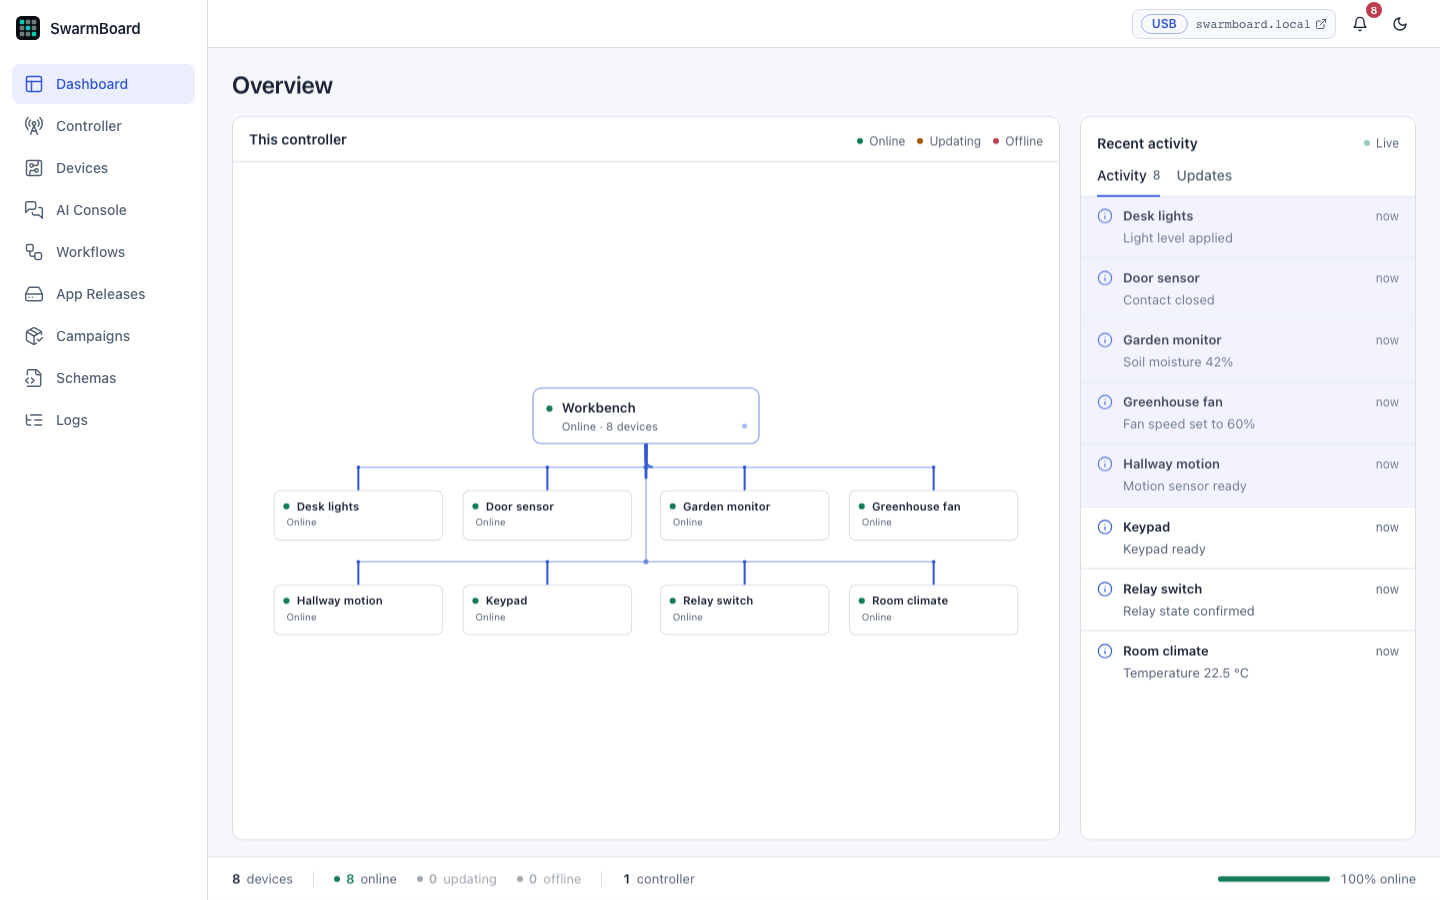
Task: Click 'Motion sensor ready' activity text
Action: [x=1184, y=486]
